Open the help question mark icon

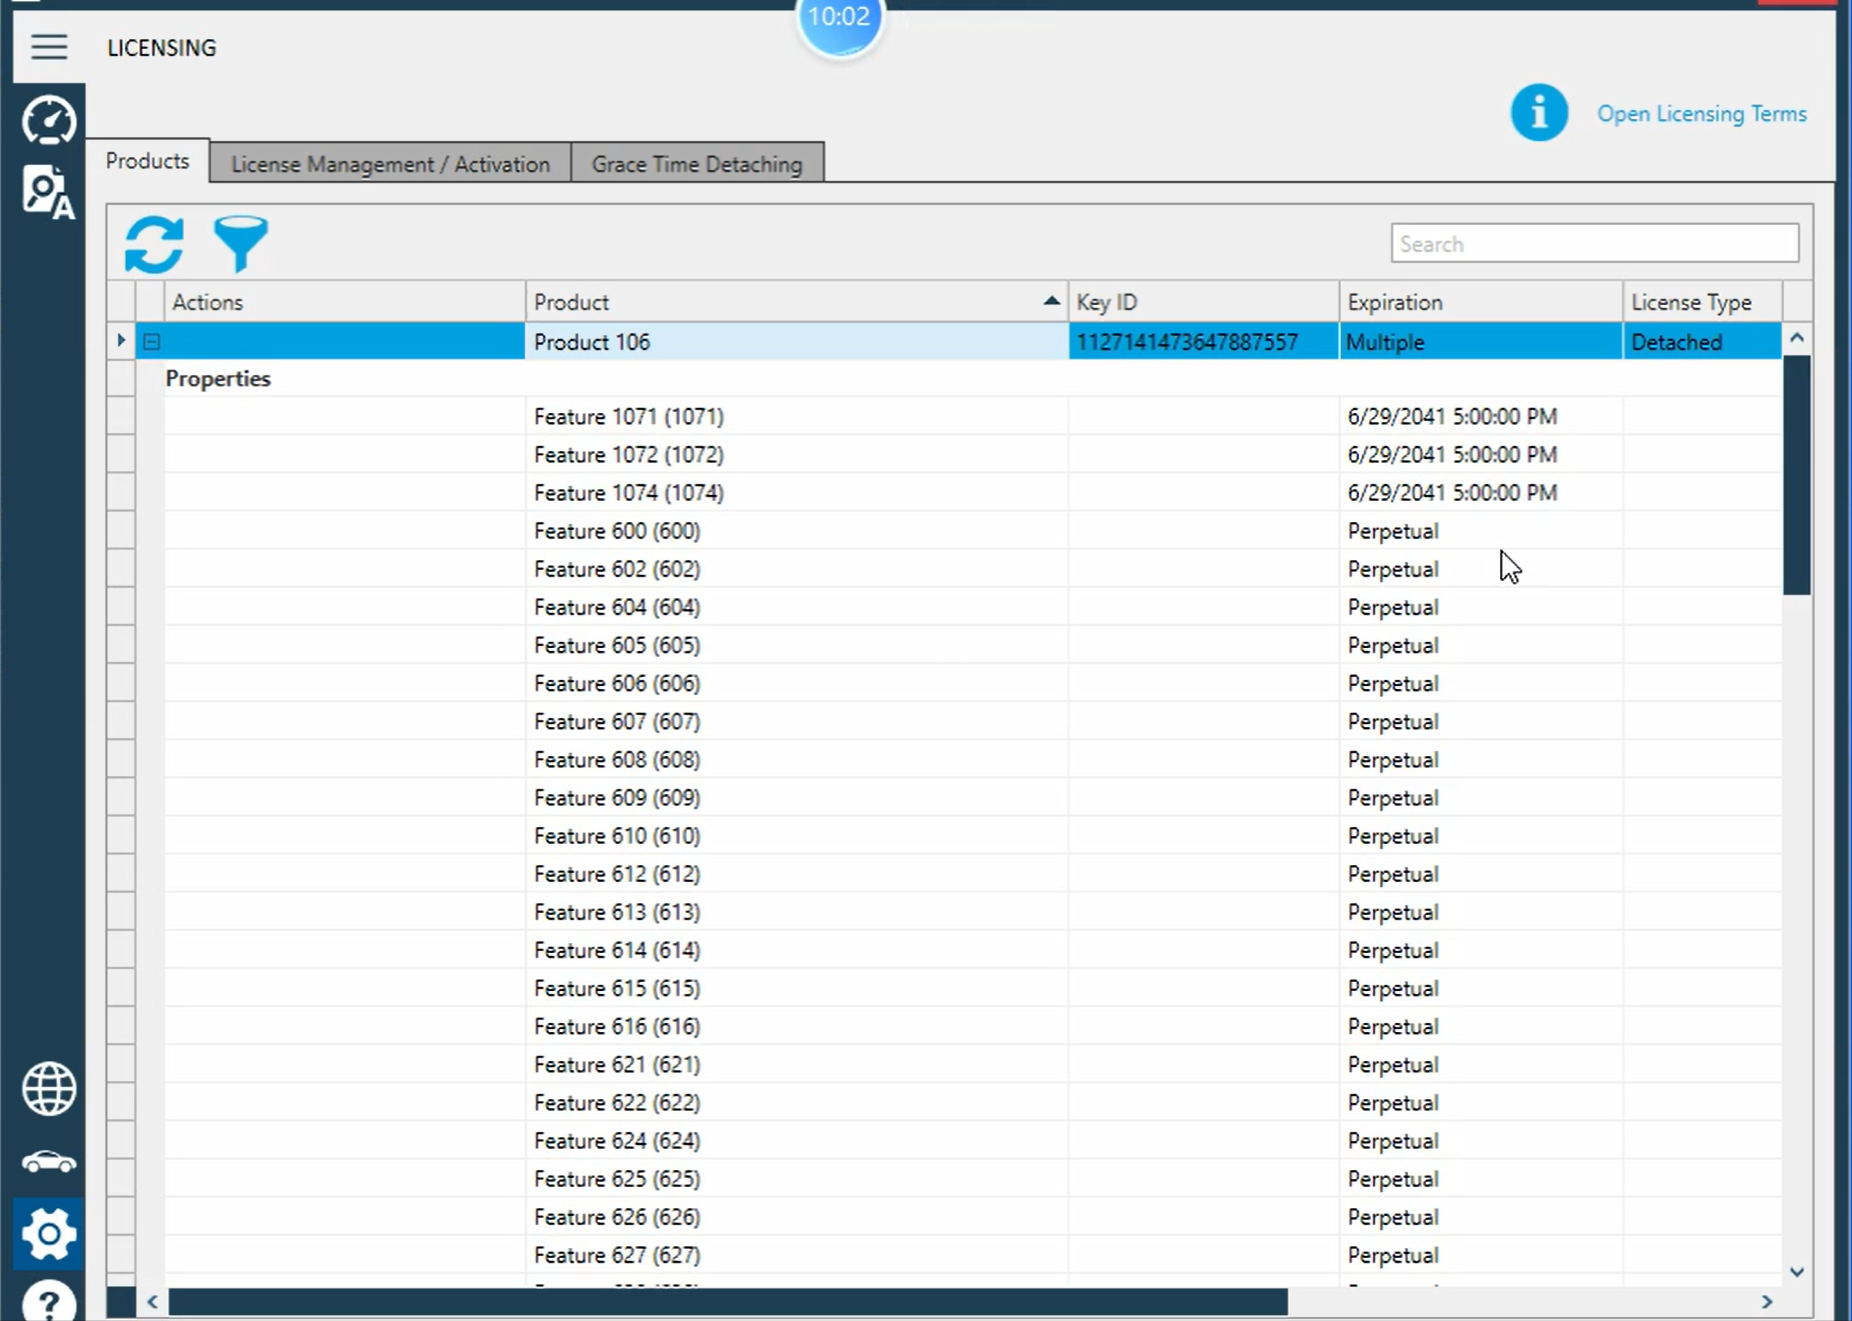(x=49, y=1301)
